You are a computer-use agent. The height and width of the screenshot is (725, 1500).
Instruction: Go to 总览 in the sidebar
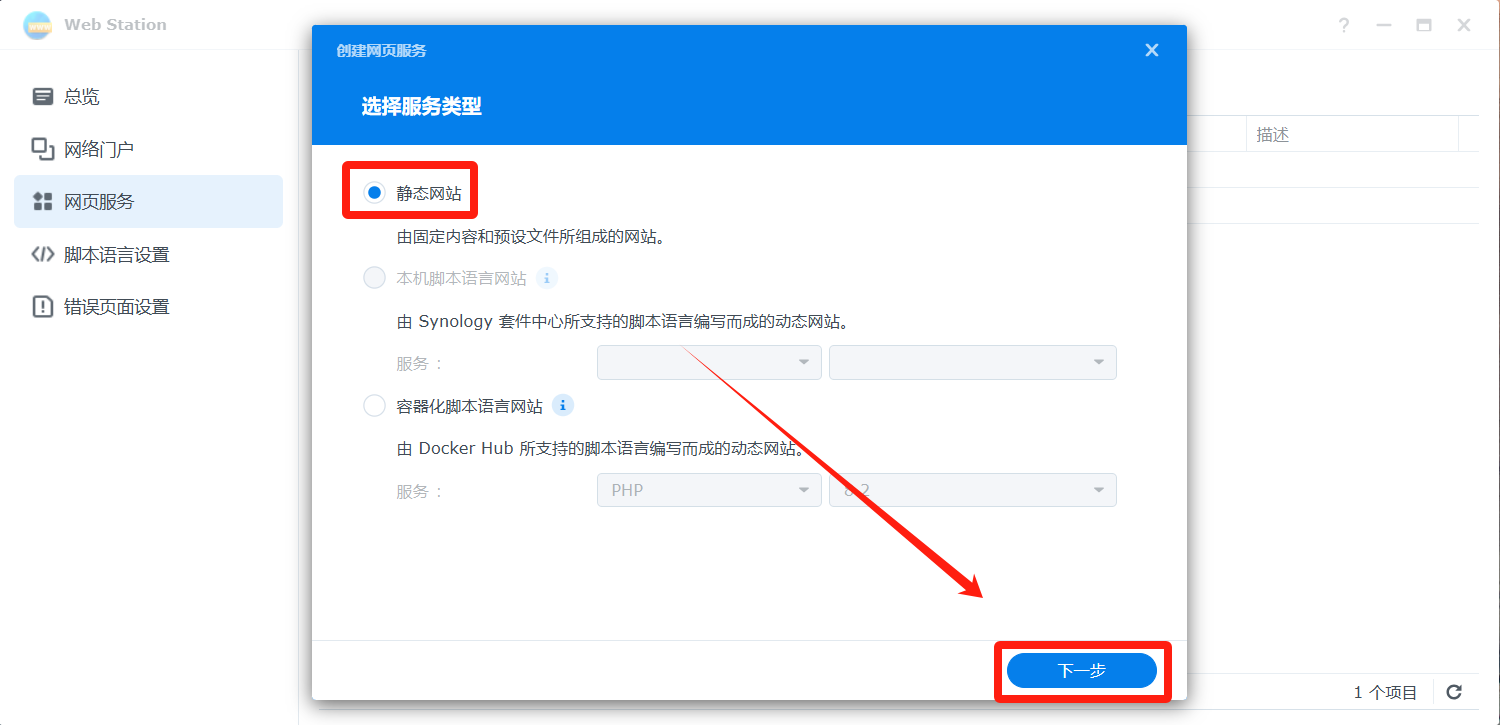[x=82, y=97]
